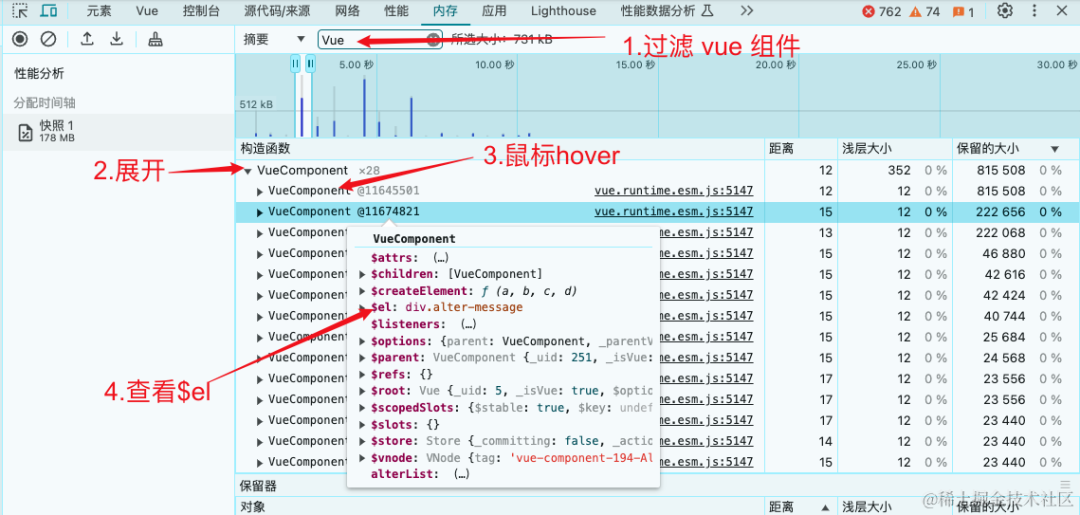Expand the VueComponent row retaining 46 880
This screenshot has width=1080, height=515.
pos(260,254)
